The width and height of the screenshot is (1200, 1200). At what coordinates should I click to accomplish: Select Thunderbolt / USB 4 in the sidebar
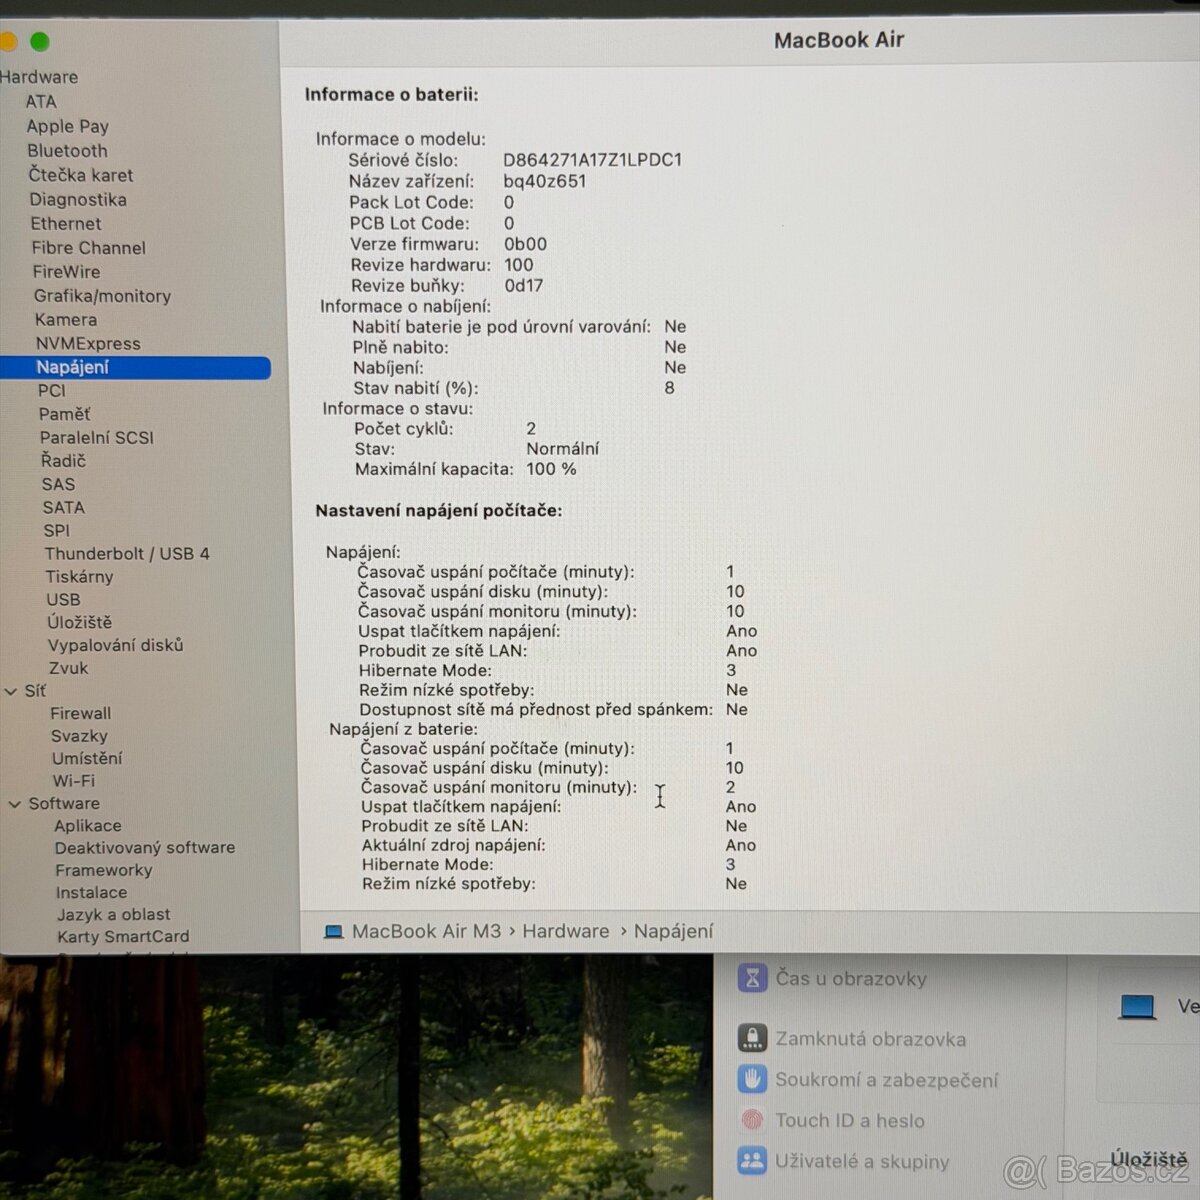coord(127,553)
